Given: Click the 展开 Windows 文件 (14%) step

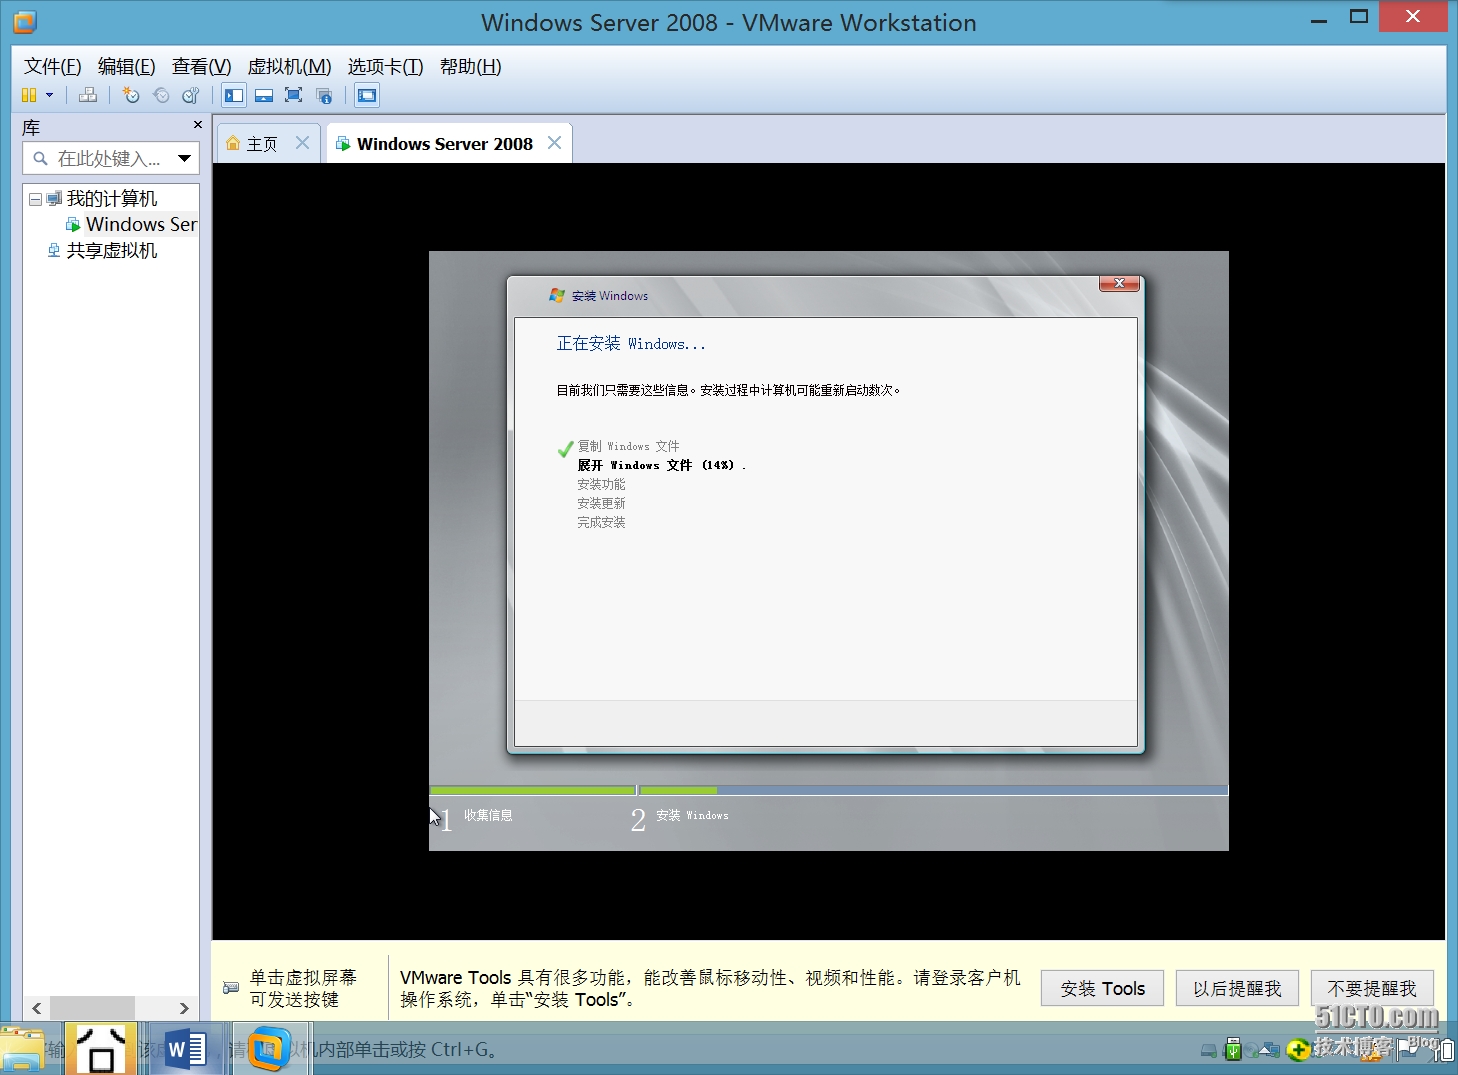Looking at the screenshot, I should click(661, 465).
